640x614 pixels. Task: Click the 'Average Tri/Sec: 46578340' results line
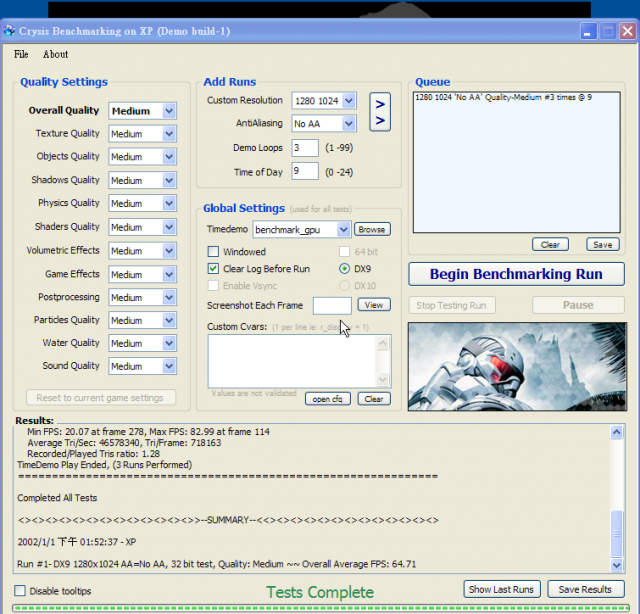124,443
